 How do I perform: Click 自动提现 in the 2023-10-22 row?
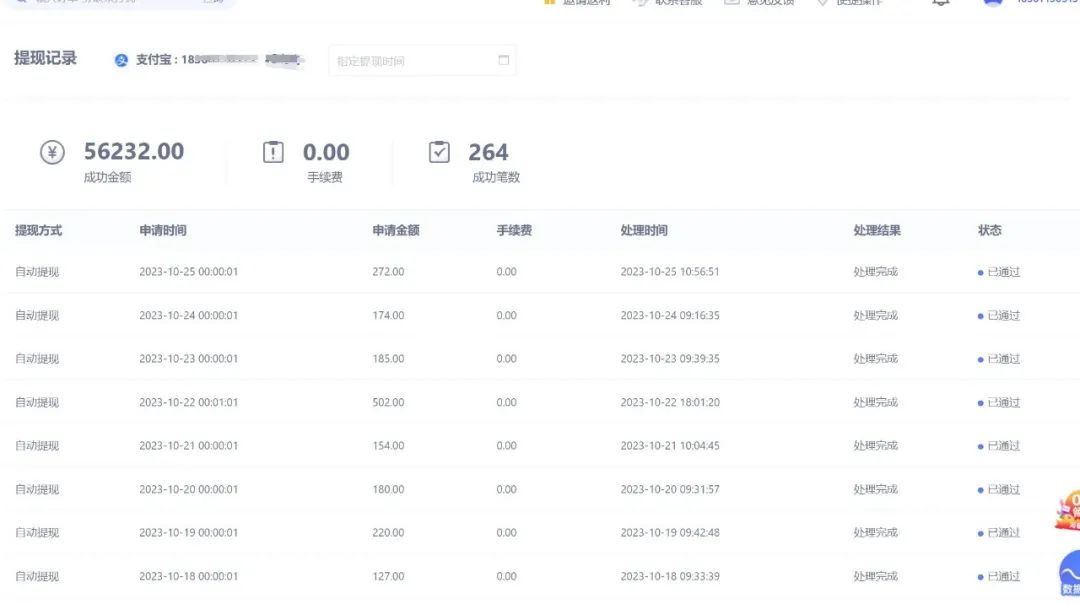[37, 402]
